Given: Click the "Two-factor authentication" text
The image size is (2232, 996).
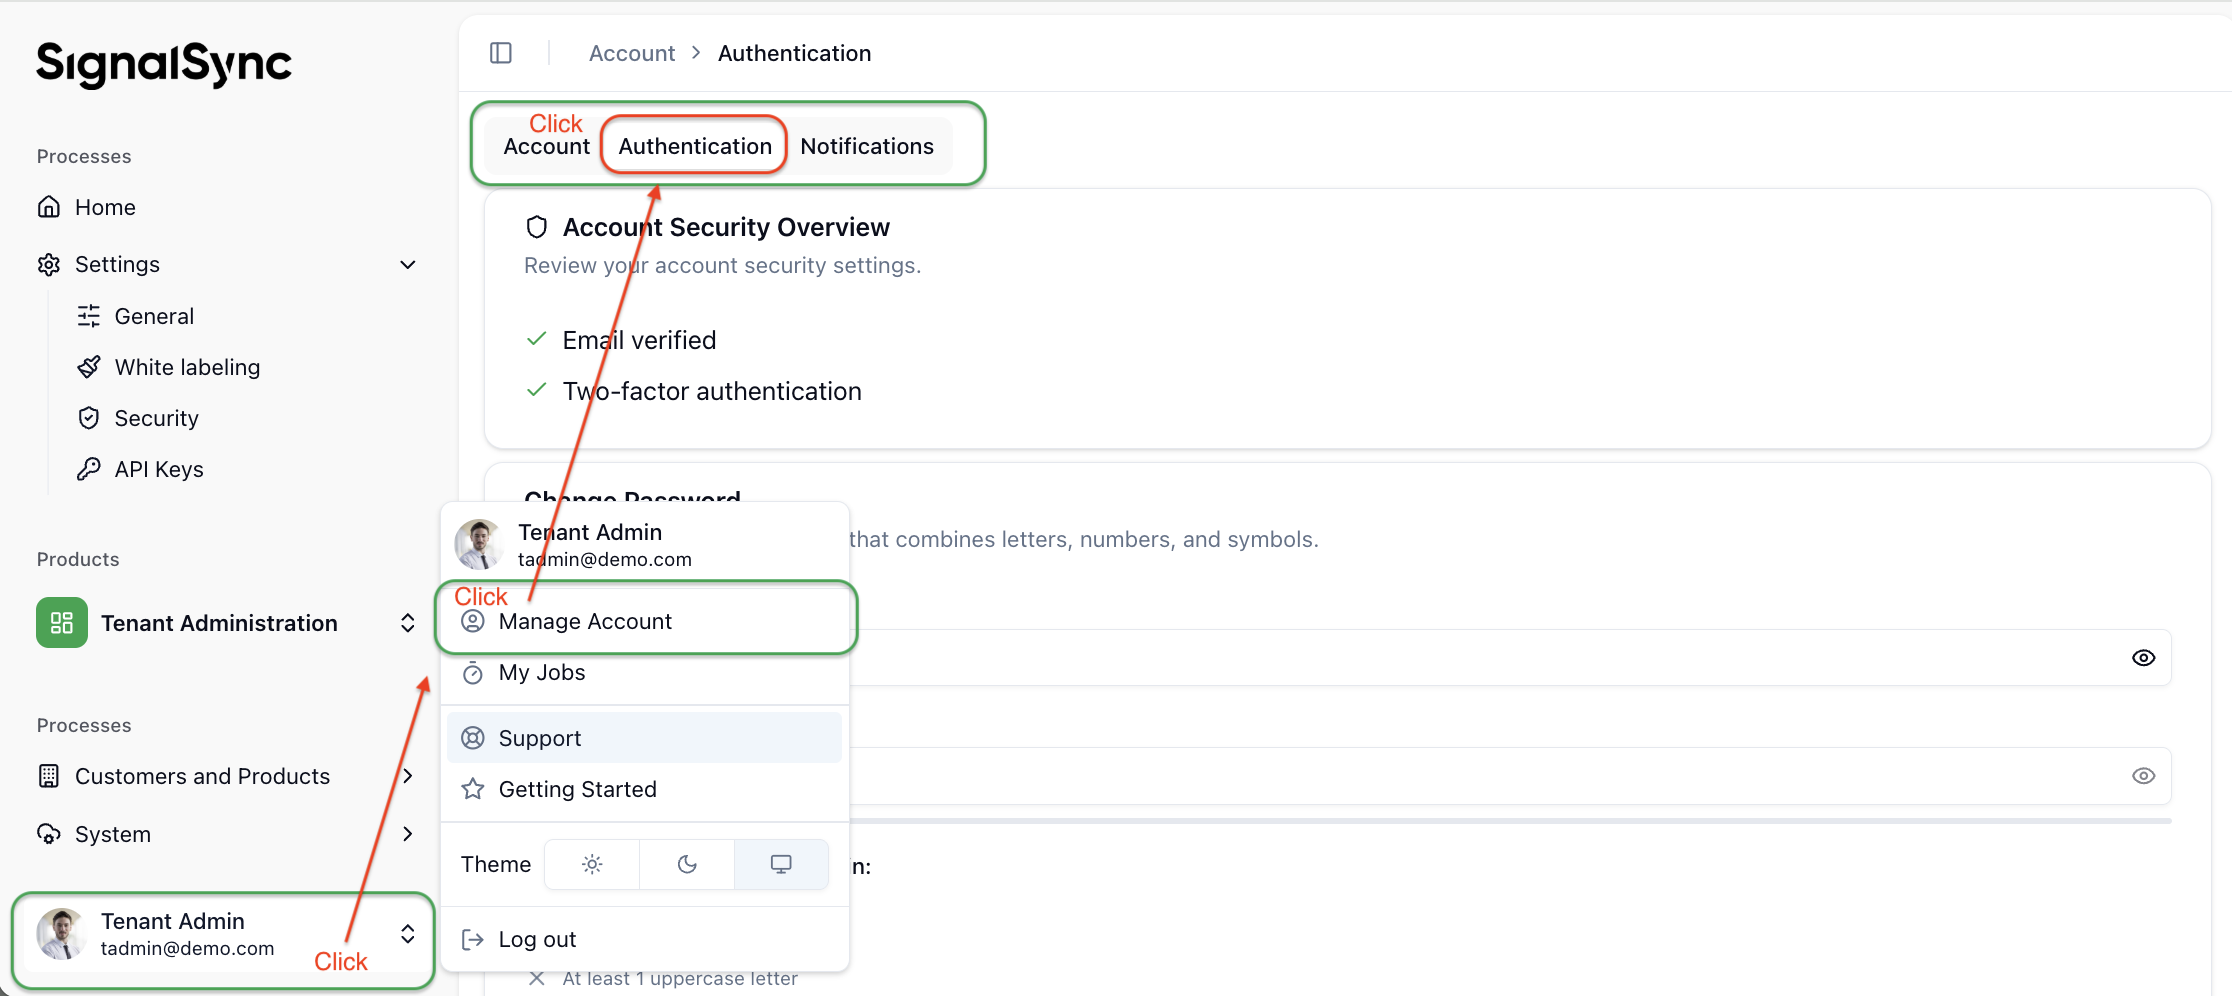Looking at the screenshot, I should coord(712,391).
